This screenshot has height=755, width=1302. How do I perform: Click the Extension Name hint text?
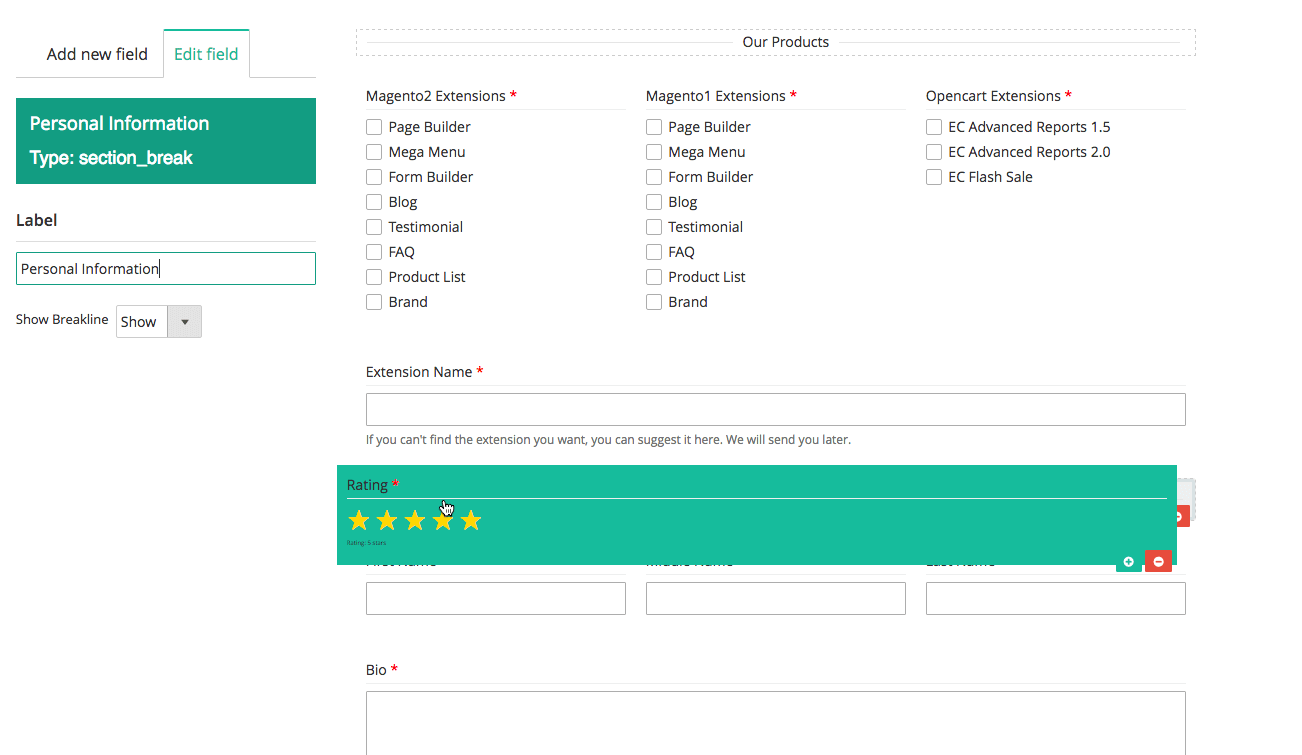608,439
